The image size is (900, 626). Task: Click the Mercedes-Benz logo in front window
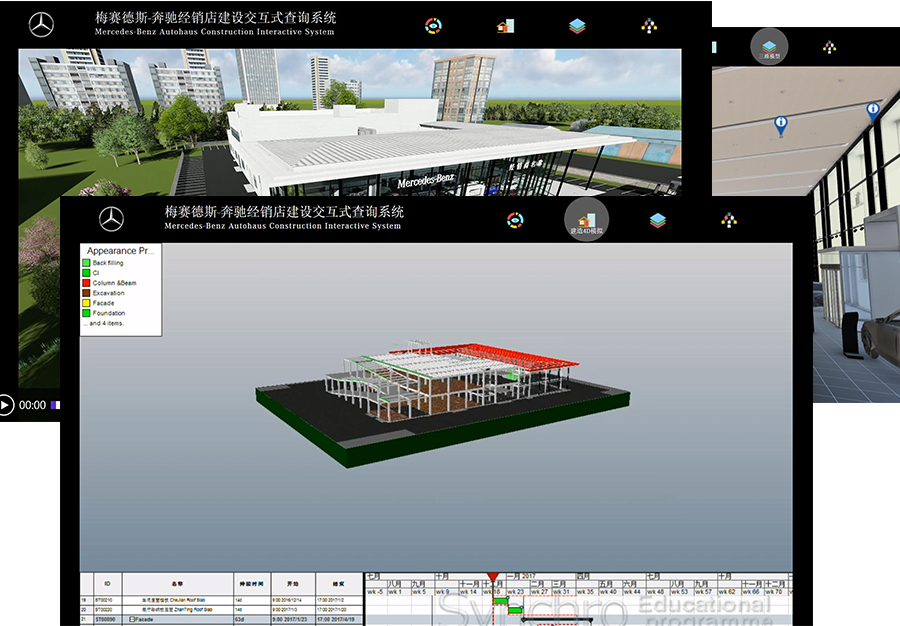click(111, 219)
